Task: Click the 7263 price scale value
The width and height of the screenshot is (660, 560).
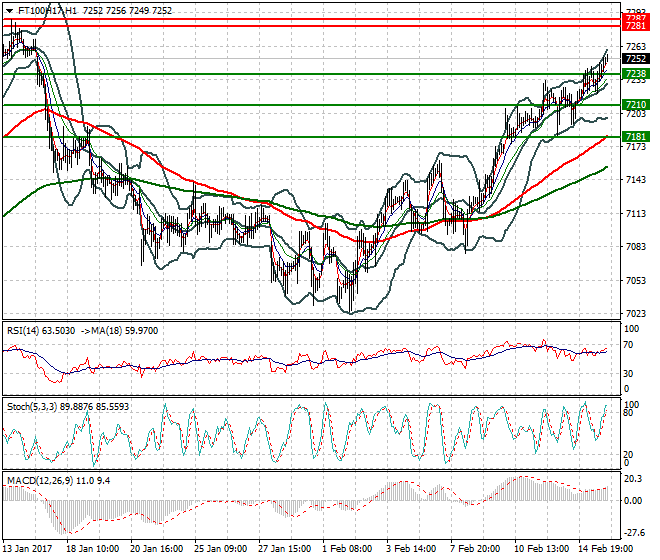Action: tap(636, 47)
